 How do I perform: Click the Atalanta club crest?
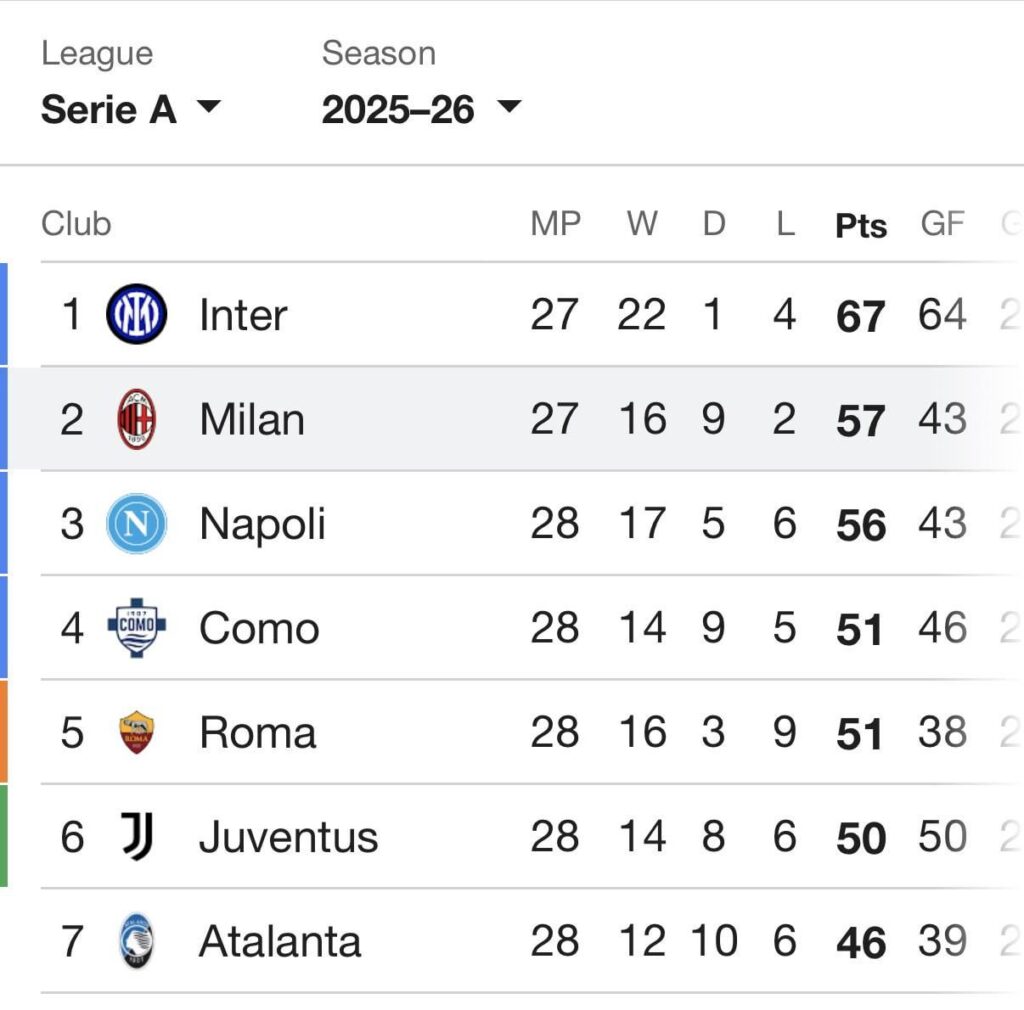click(x=137, y=940)
